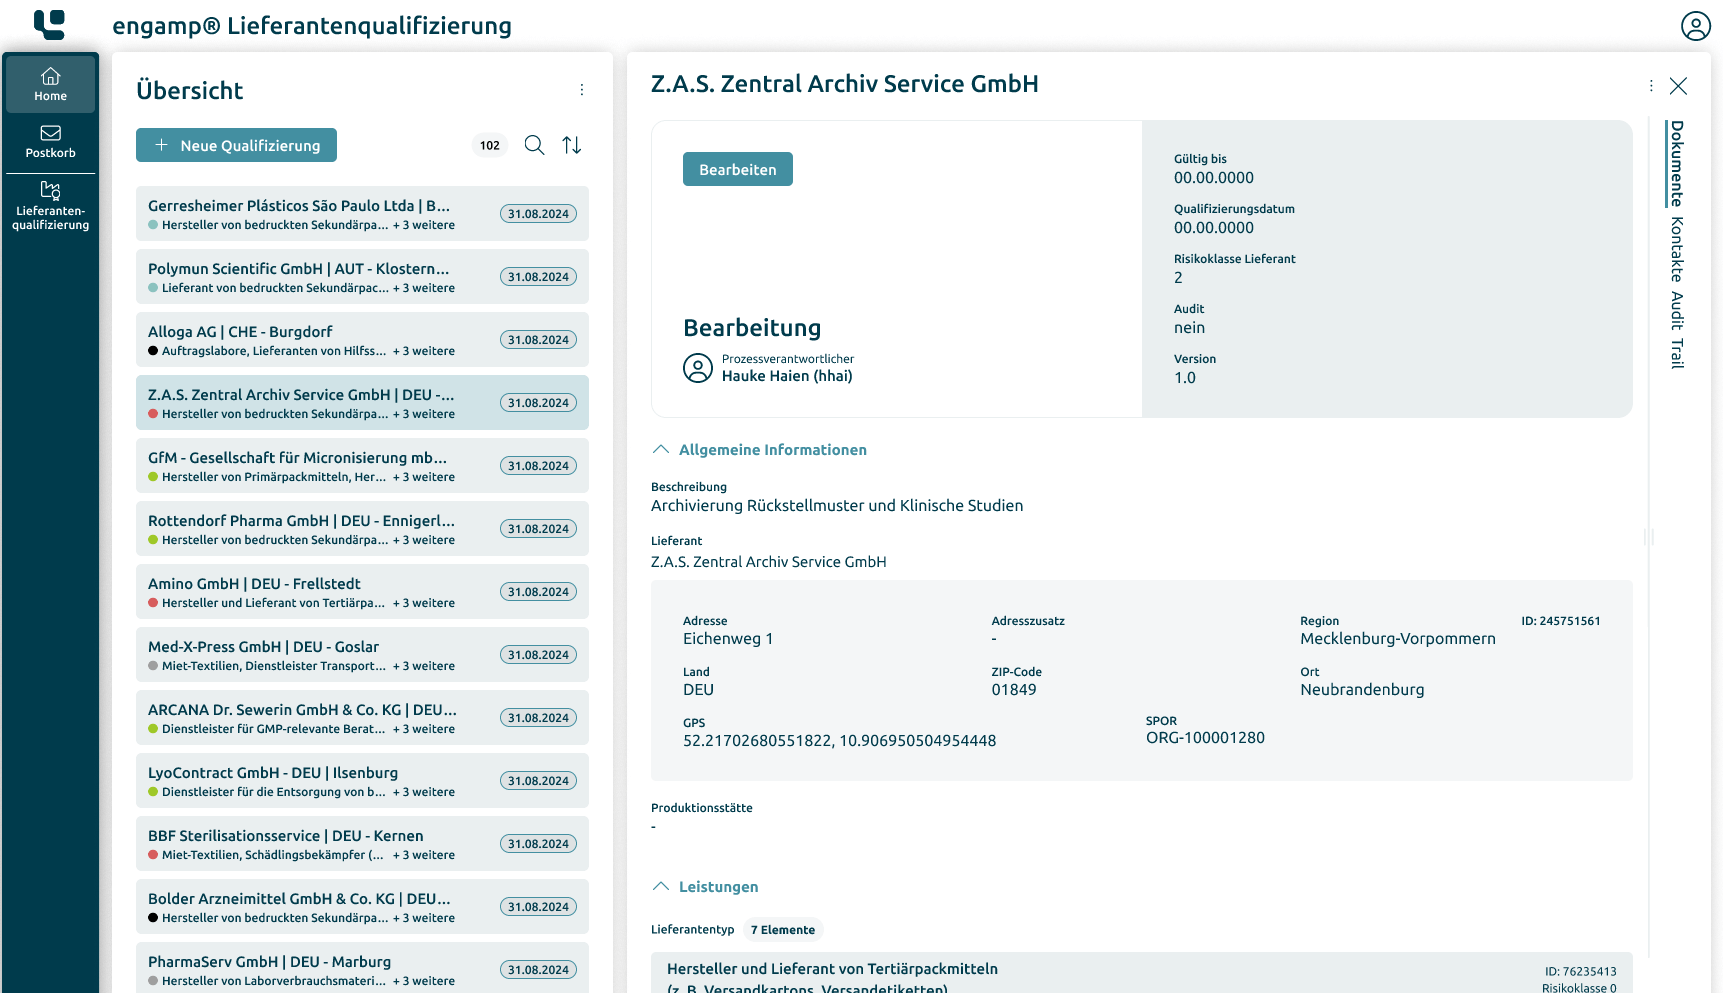
Task: Click the Neue Qualifizierung button
Action: [x=236, y=146]
